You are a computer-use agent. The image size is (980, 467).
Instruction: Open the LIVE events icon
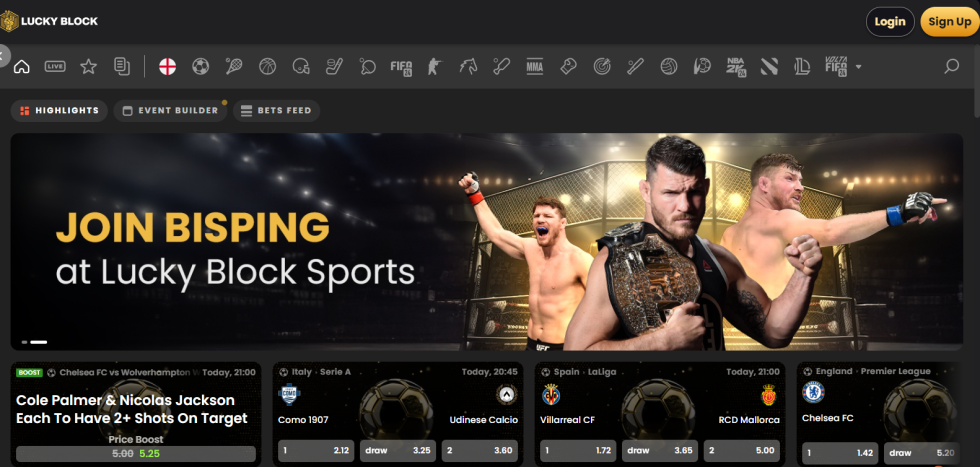point(55,67)
